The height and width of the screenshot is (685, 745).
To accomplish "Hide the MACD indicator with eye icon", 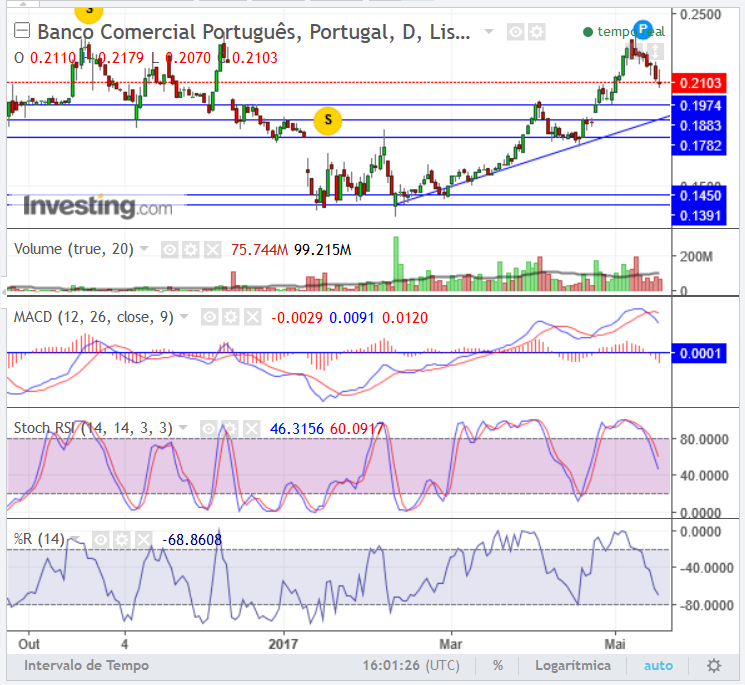I will 210,317.
